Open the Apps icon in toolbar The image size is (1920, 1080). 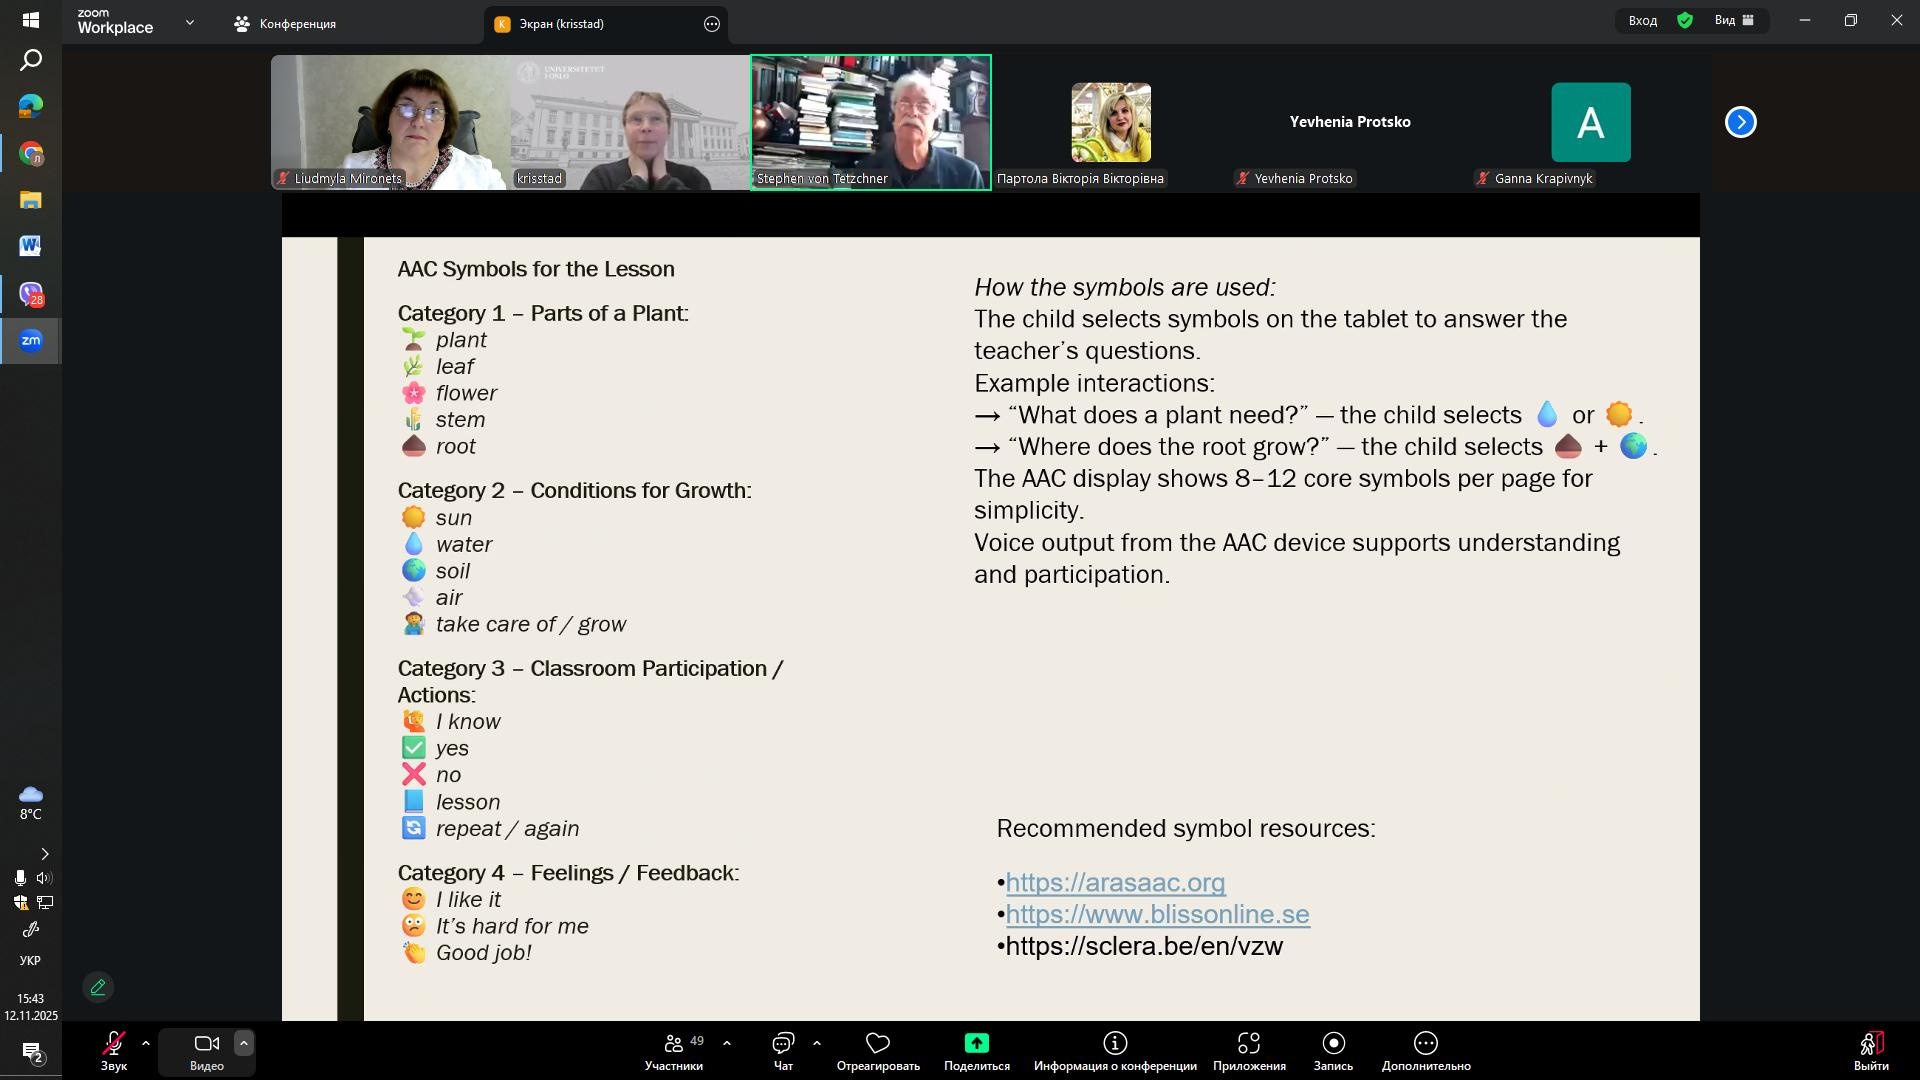click(x=1248, y=1044)
